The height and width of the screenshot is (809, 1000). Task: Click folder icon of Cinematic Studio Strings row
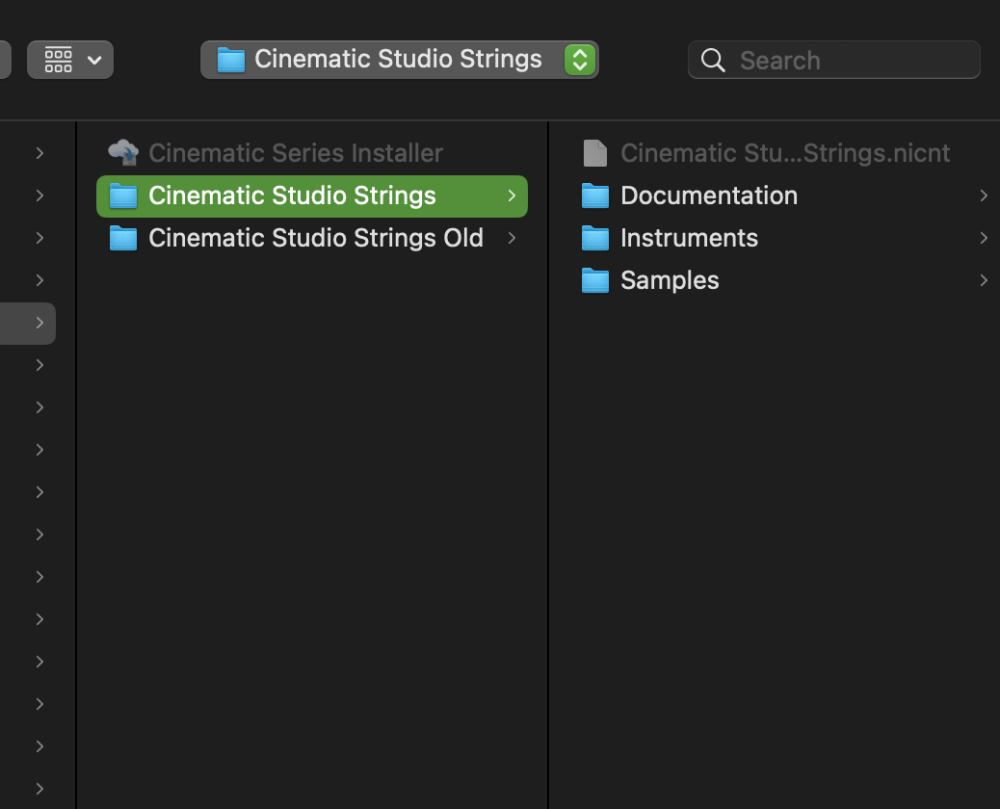[x=123, y=196]
